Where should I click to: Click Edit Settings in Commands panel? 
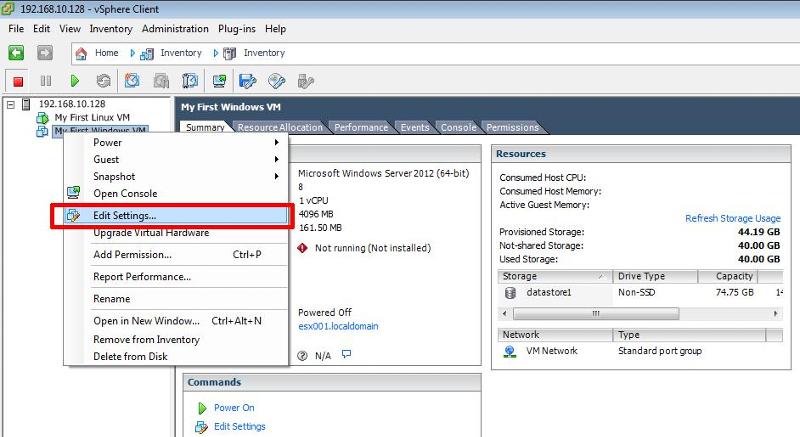point(240,426)
